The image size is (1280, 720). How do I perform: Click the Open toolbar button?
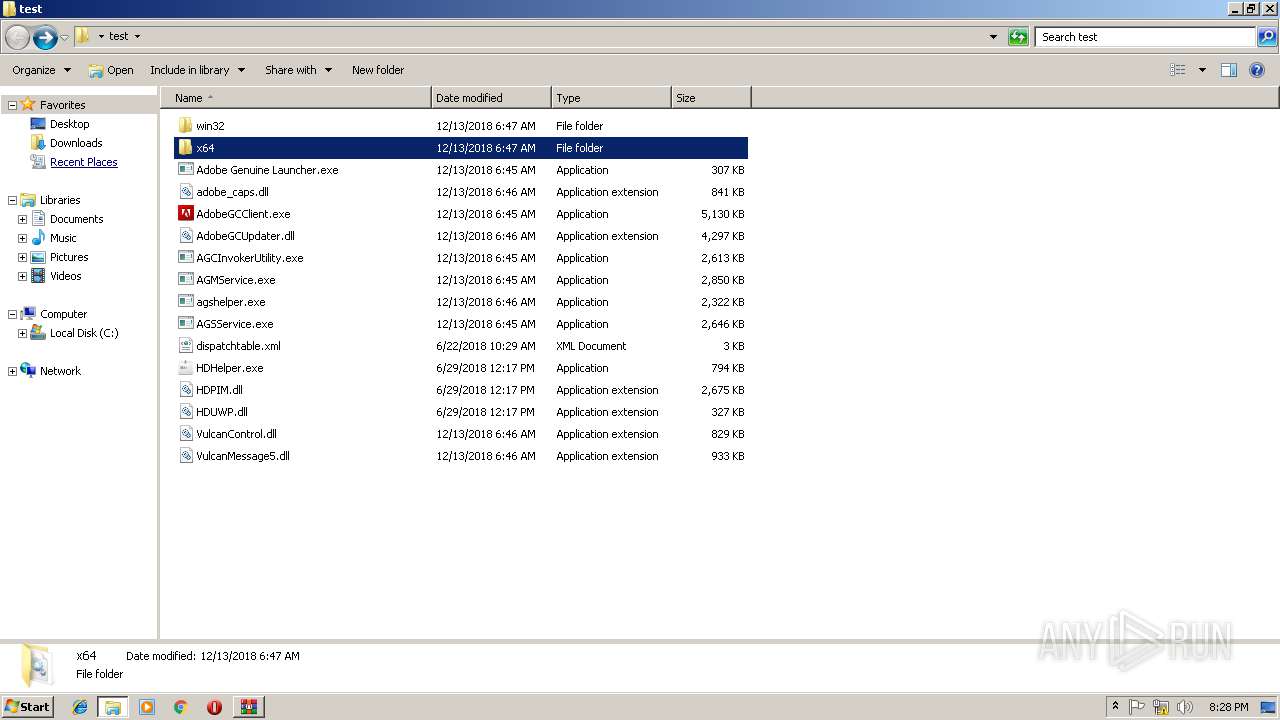click(111, 70)
